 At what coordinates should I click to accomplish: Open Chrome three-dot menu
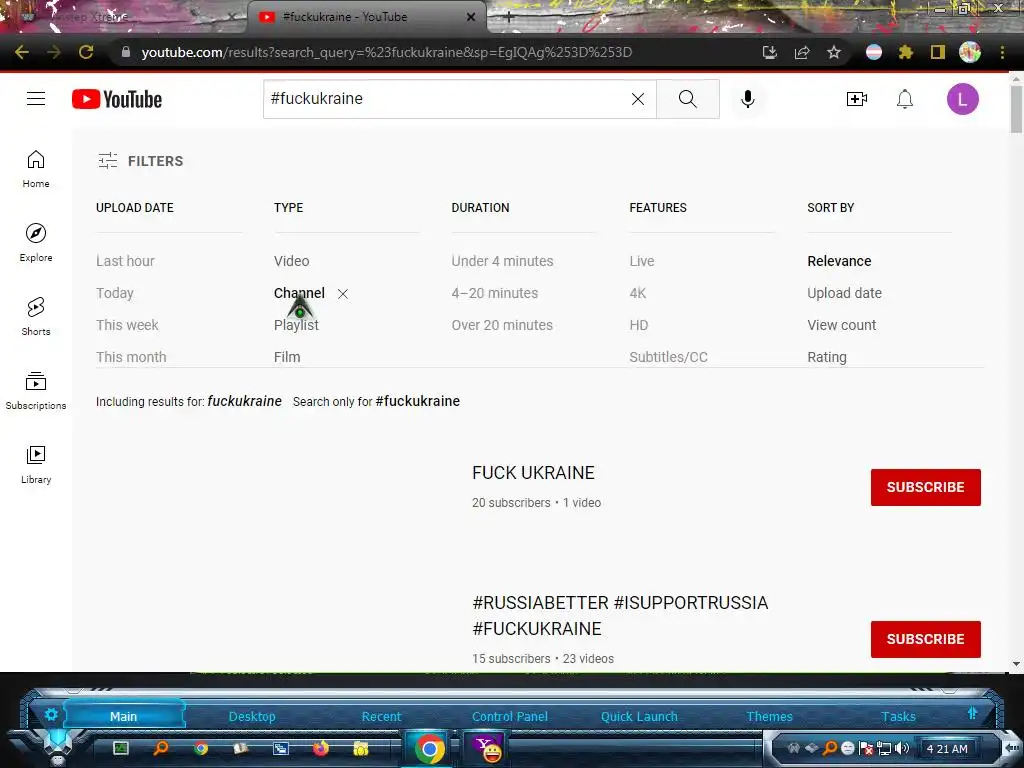(1002, 52)
